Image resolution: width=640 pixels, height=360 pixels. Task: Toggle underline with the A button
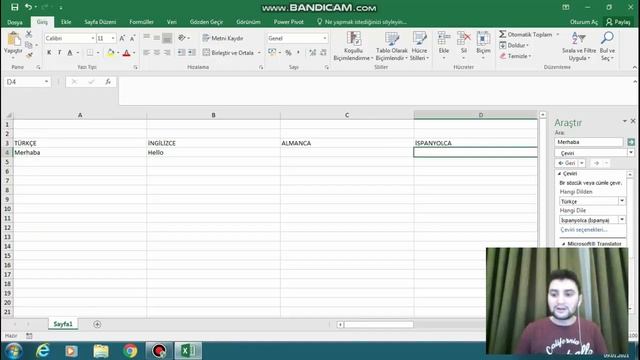click(x=70, y=53)
